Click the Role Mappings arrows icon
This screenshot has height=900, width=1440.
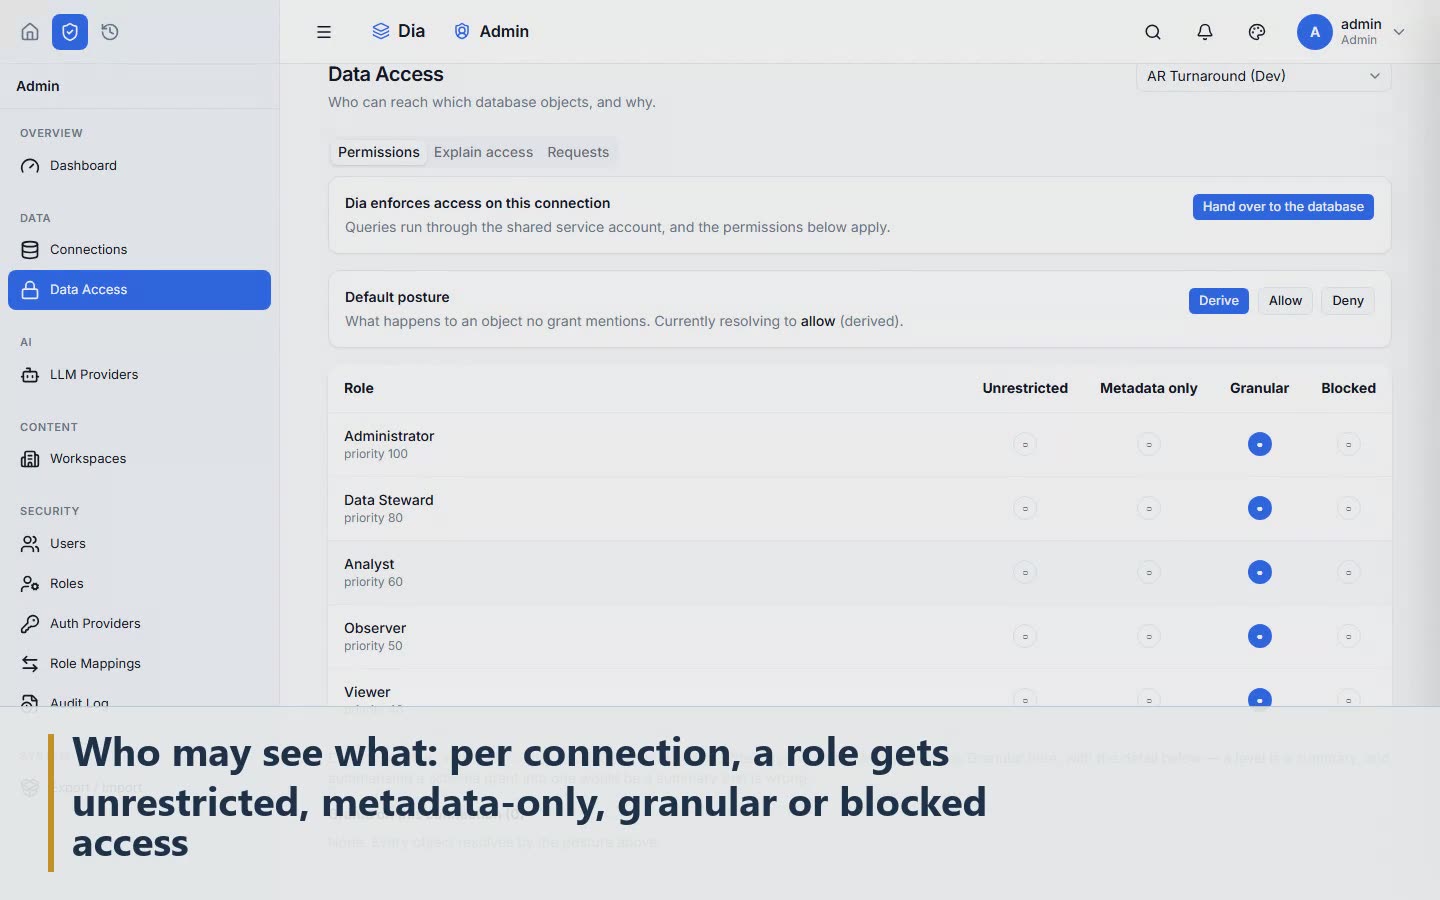click(30, 664)
